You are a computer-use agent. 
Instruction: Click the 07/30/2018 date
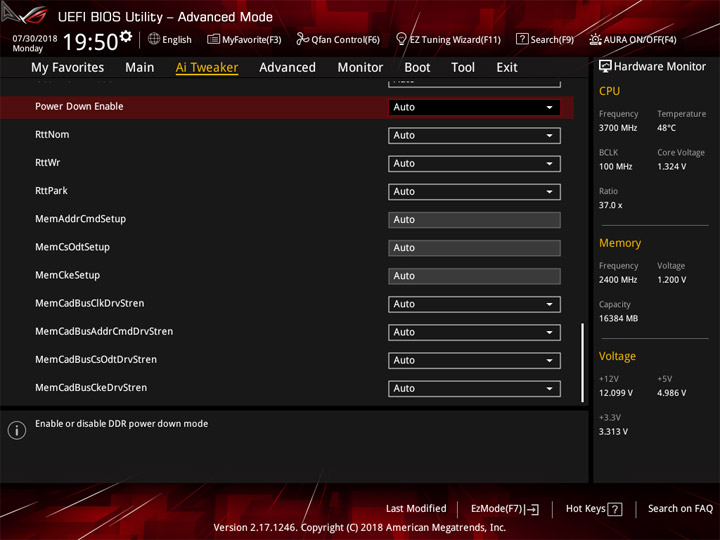[35, 39]
